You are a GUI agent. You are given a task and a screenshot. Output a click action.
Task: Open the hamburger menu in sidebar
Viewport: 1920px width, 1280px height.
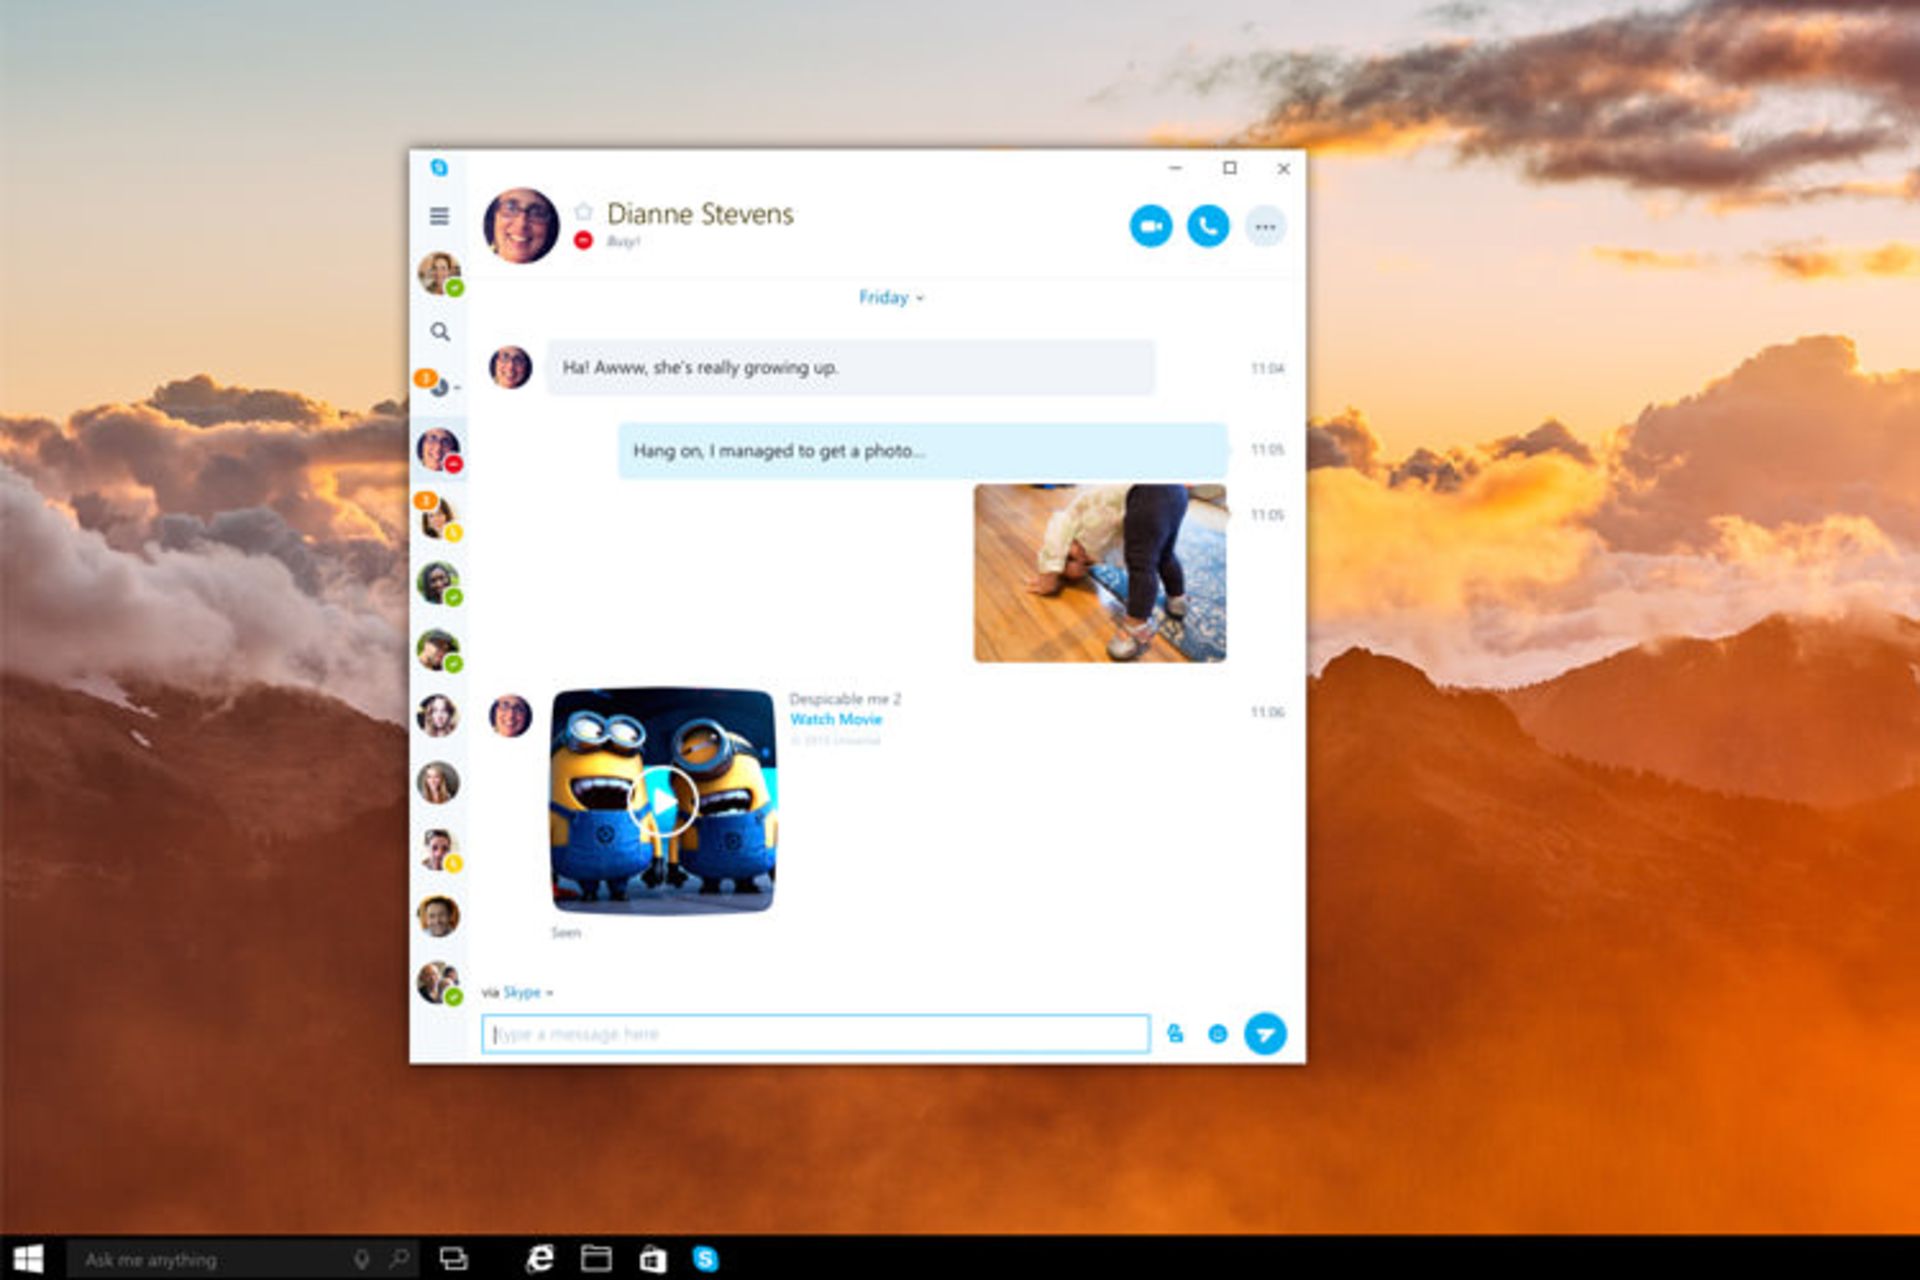click(x=439, y=216)
